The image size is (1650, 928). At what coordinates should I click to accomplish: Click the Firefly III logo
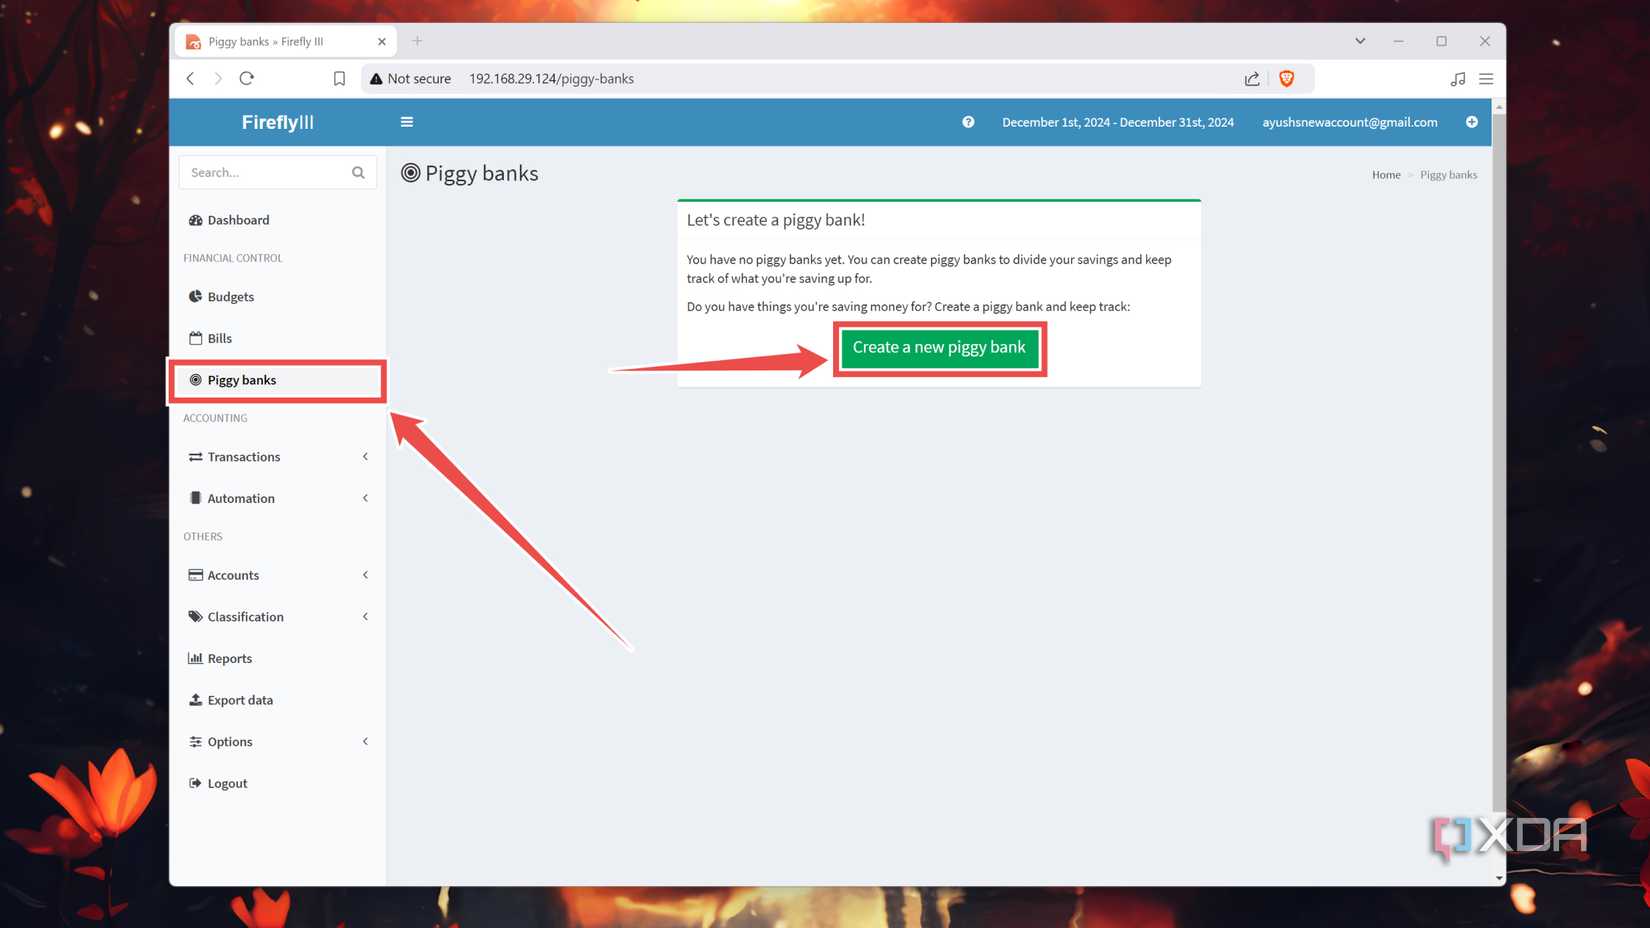(277, 122)
